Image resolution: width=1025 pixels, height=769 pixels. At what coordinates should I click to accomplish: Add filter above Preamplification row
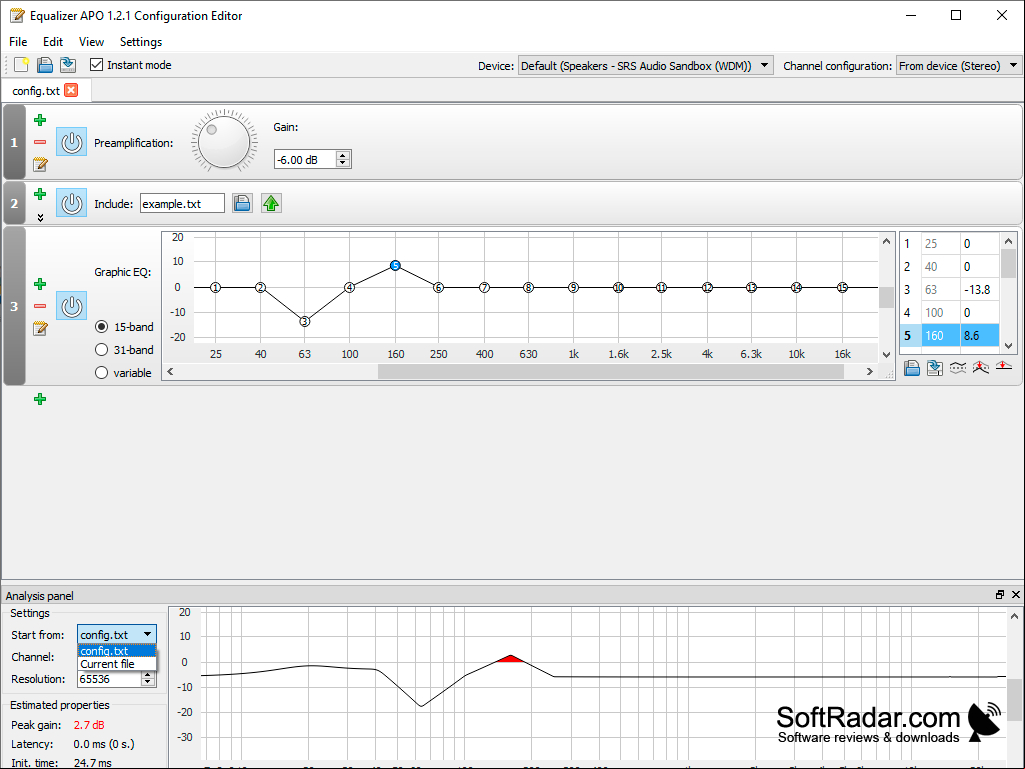40,120
